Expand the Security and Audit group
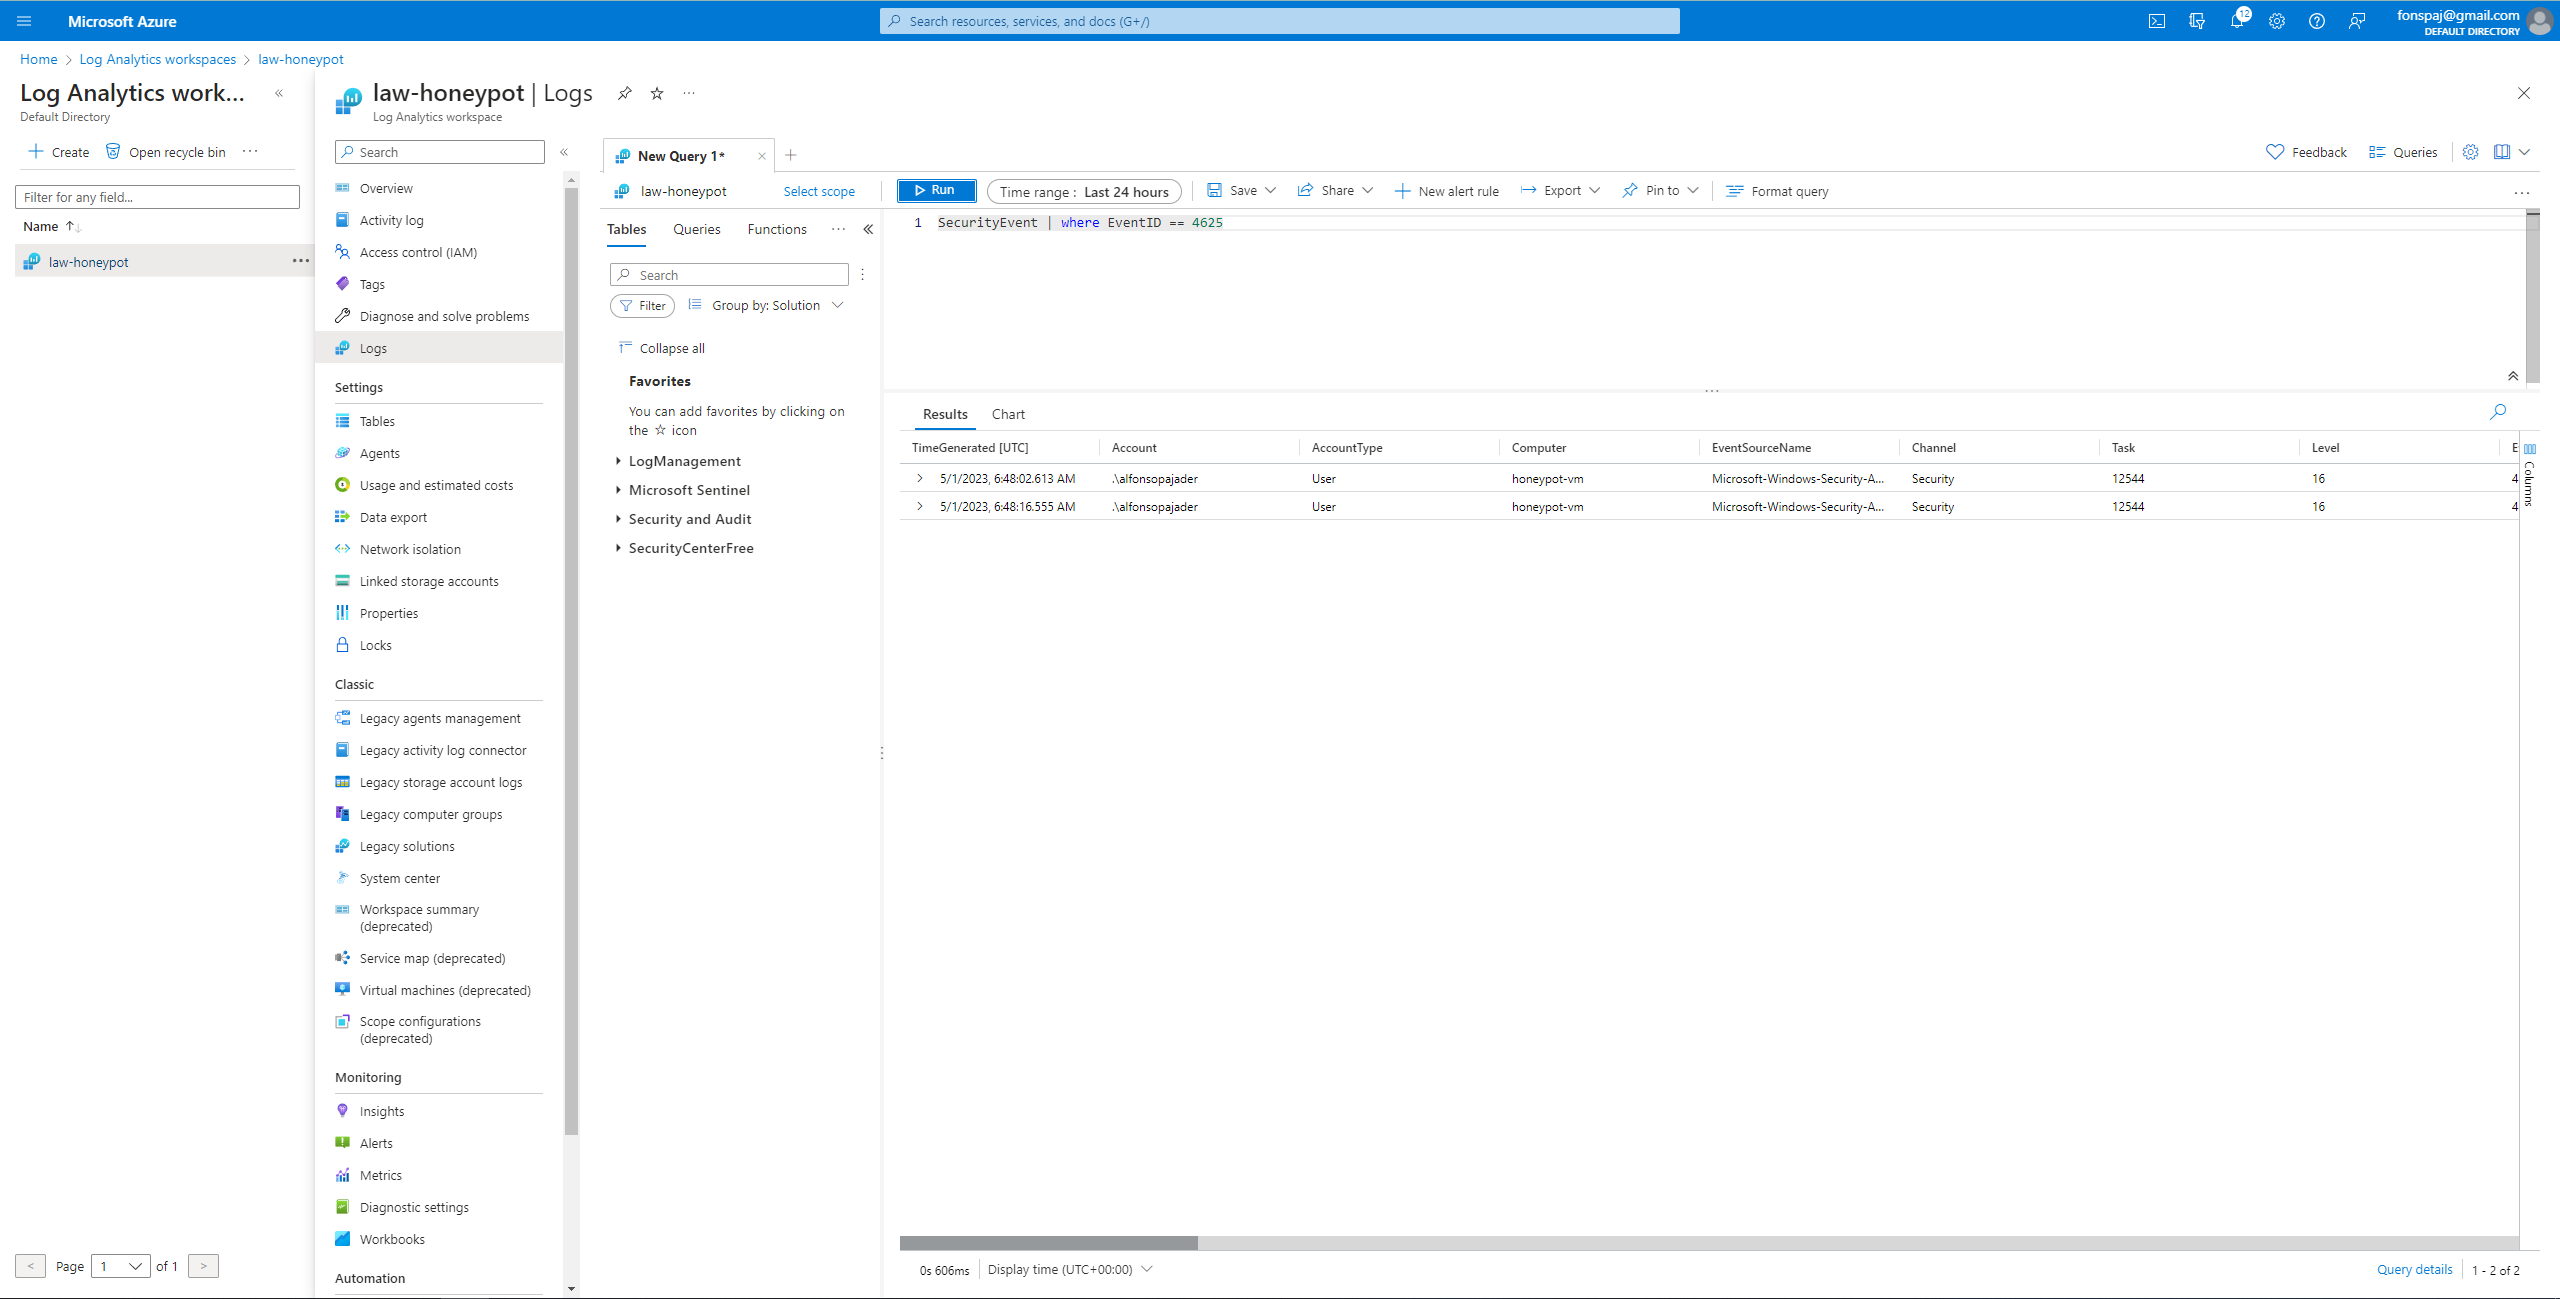The image size is (2560, 1299). (x=618, y=519)
